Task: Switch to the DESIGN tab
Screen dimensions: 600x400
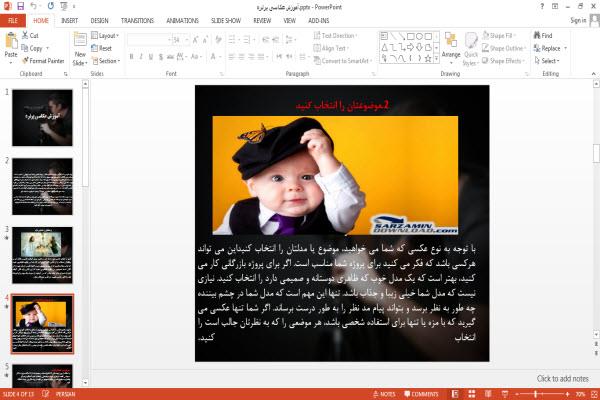Action: 99,21
